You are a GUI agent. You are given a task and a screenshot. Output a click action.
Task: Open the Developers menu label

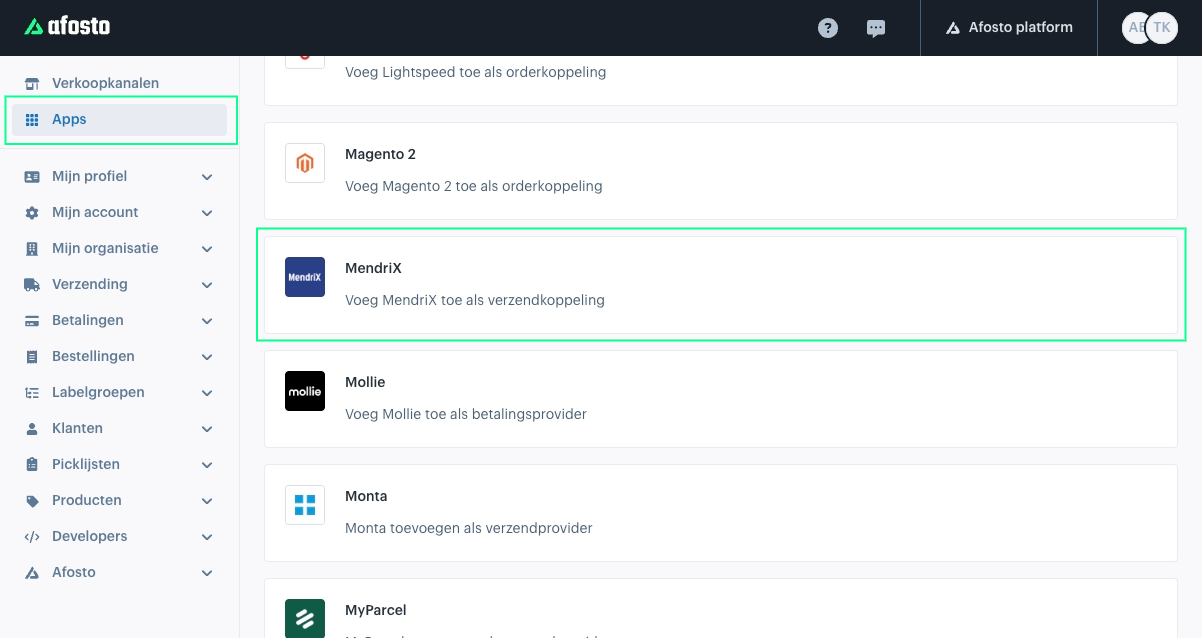tap(90, 536)
